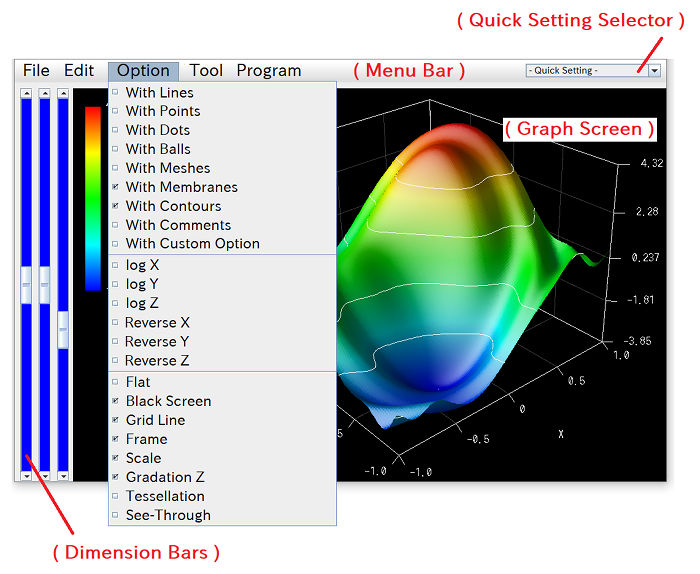Enable the With Meshes option
The width and height of the screenshot is (700, 574).
click(x=222, y=168)
